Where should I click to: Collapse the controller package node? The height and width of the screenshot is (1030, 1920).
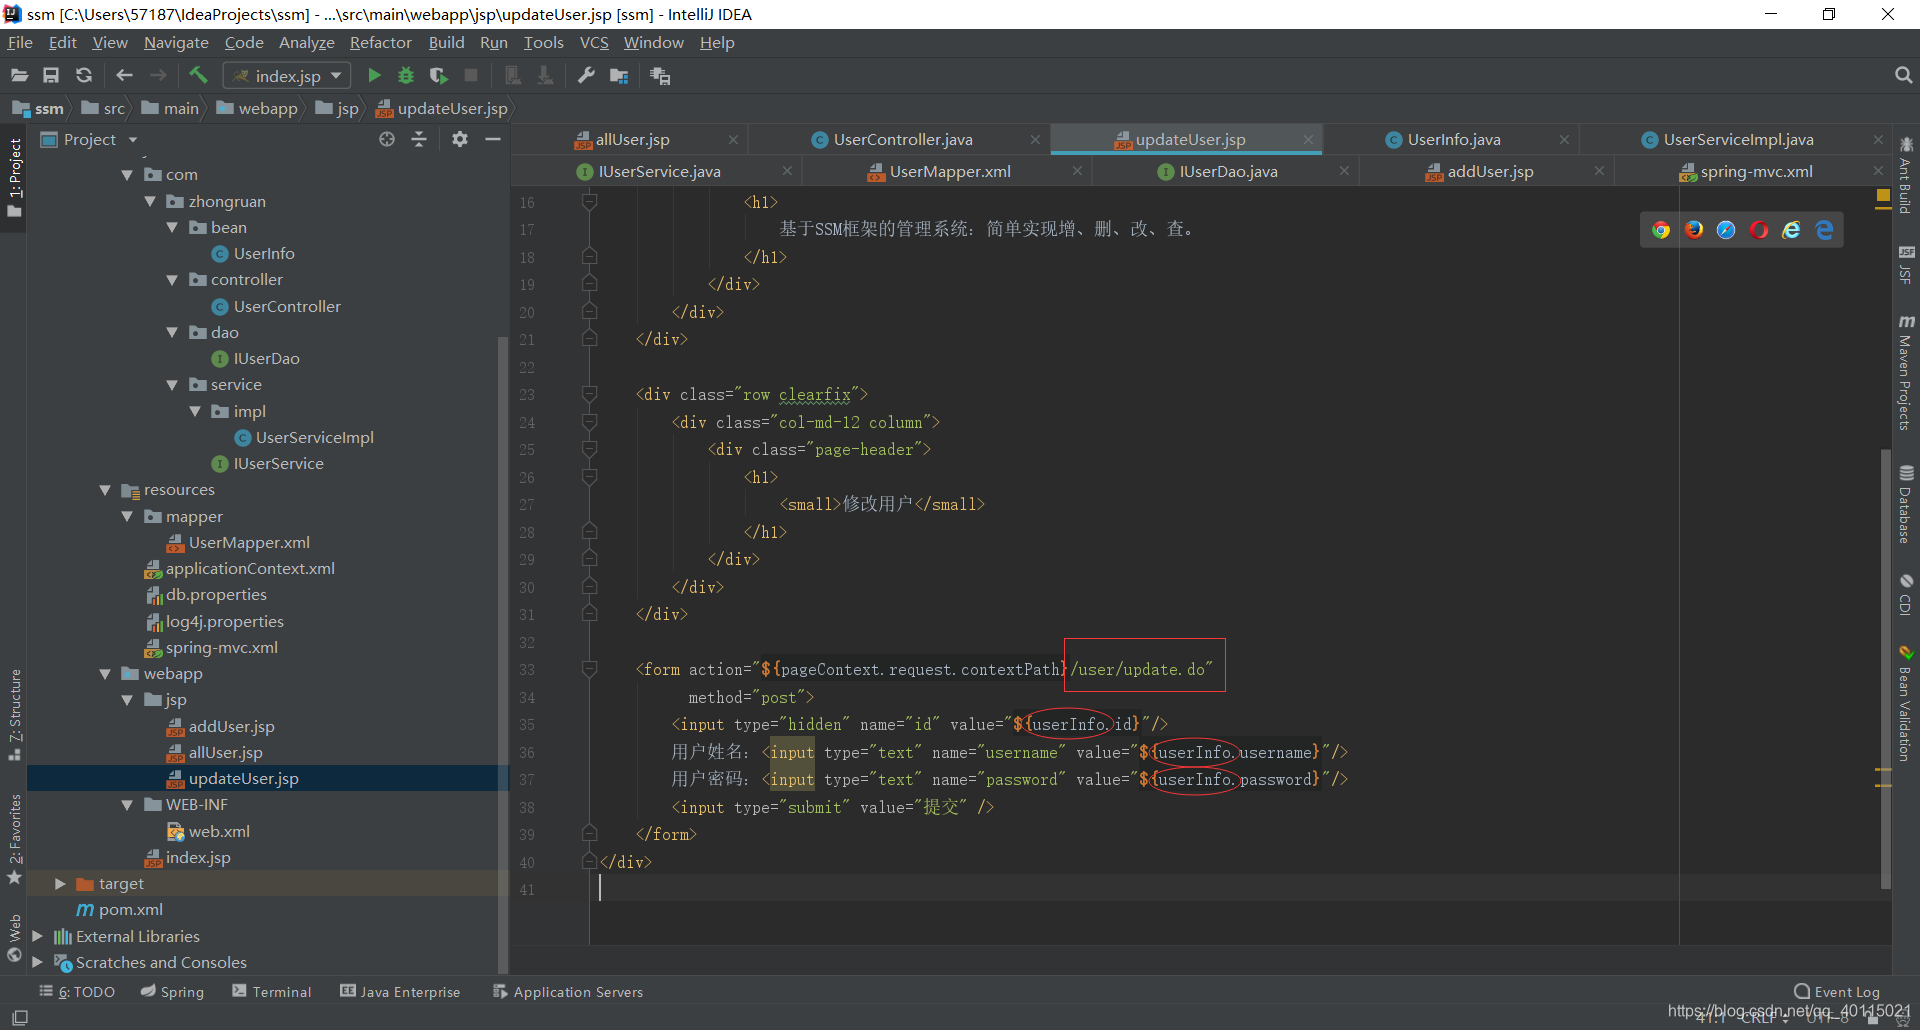[x=172, y=280]
